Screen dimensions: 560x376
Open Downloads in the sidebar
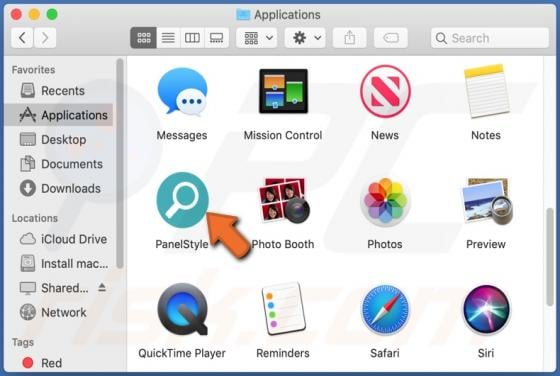click(59, 188)
